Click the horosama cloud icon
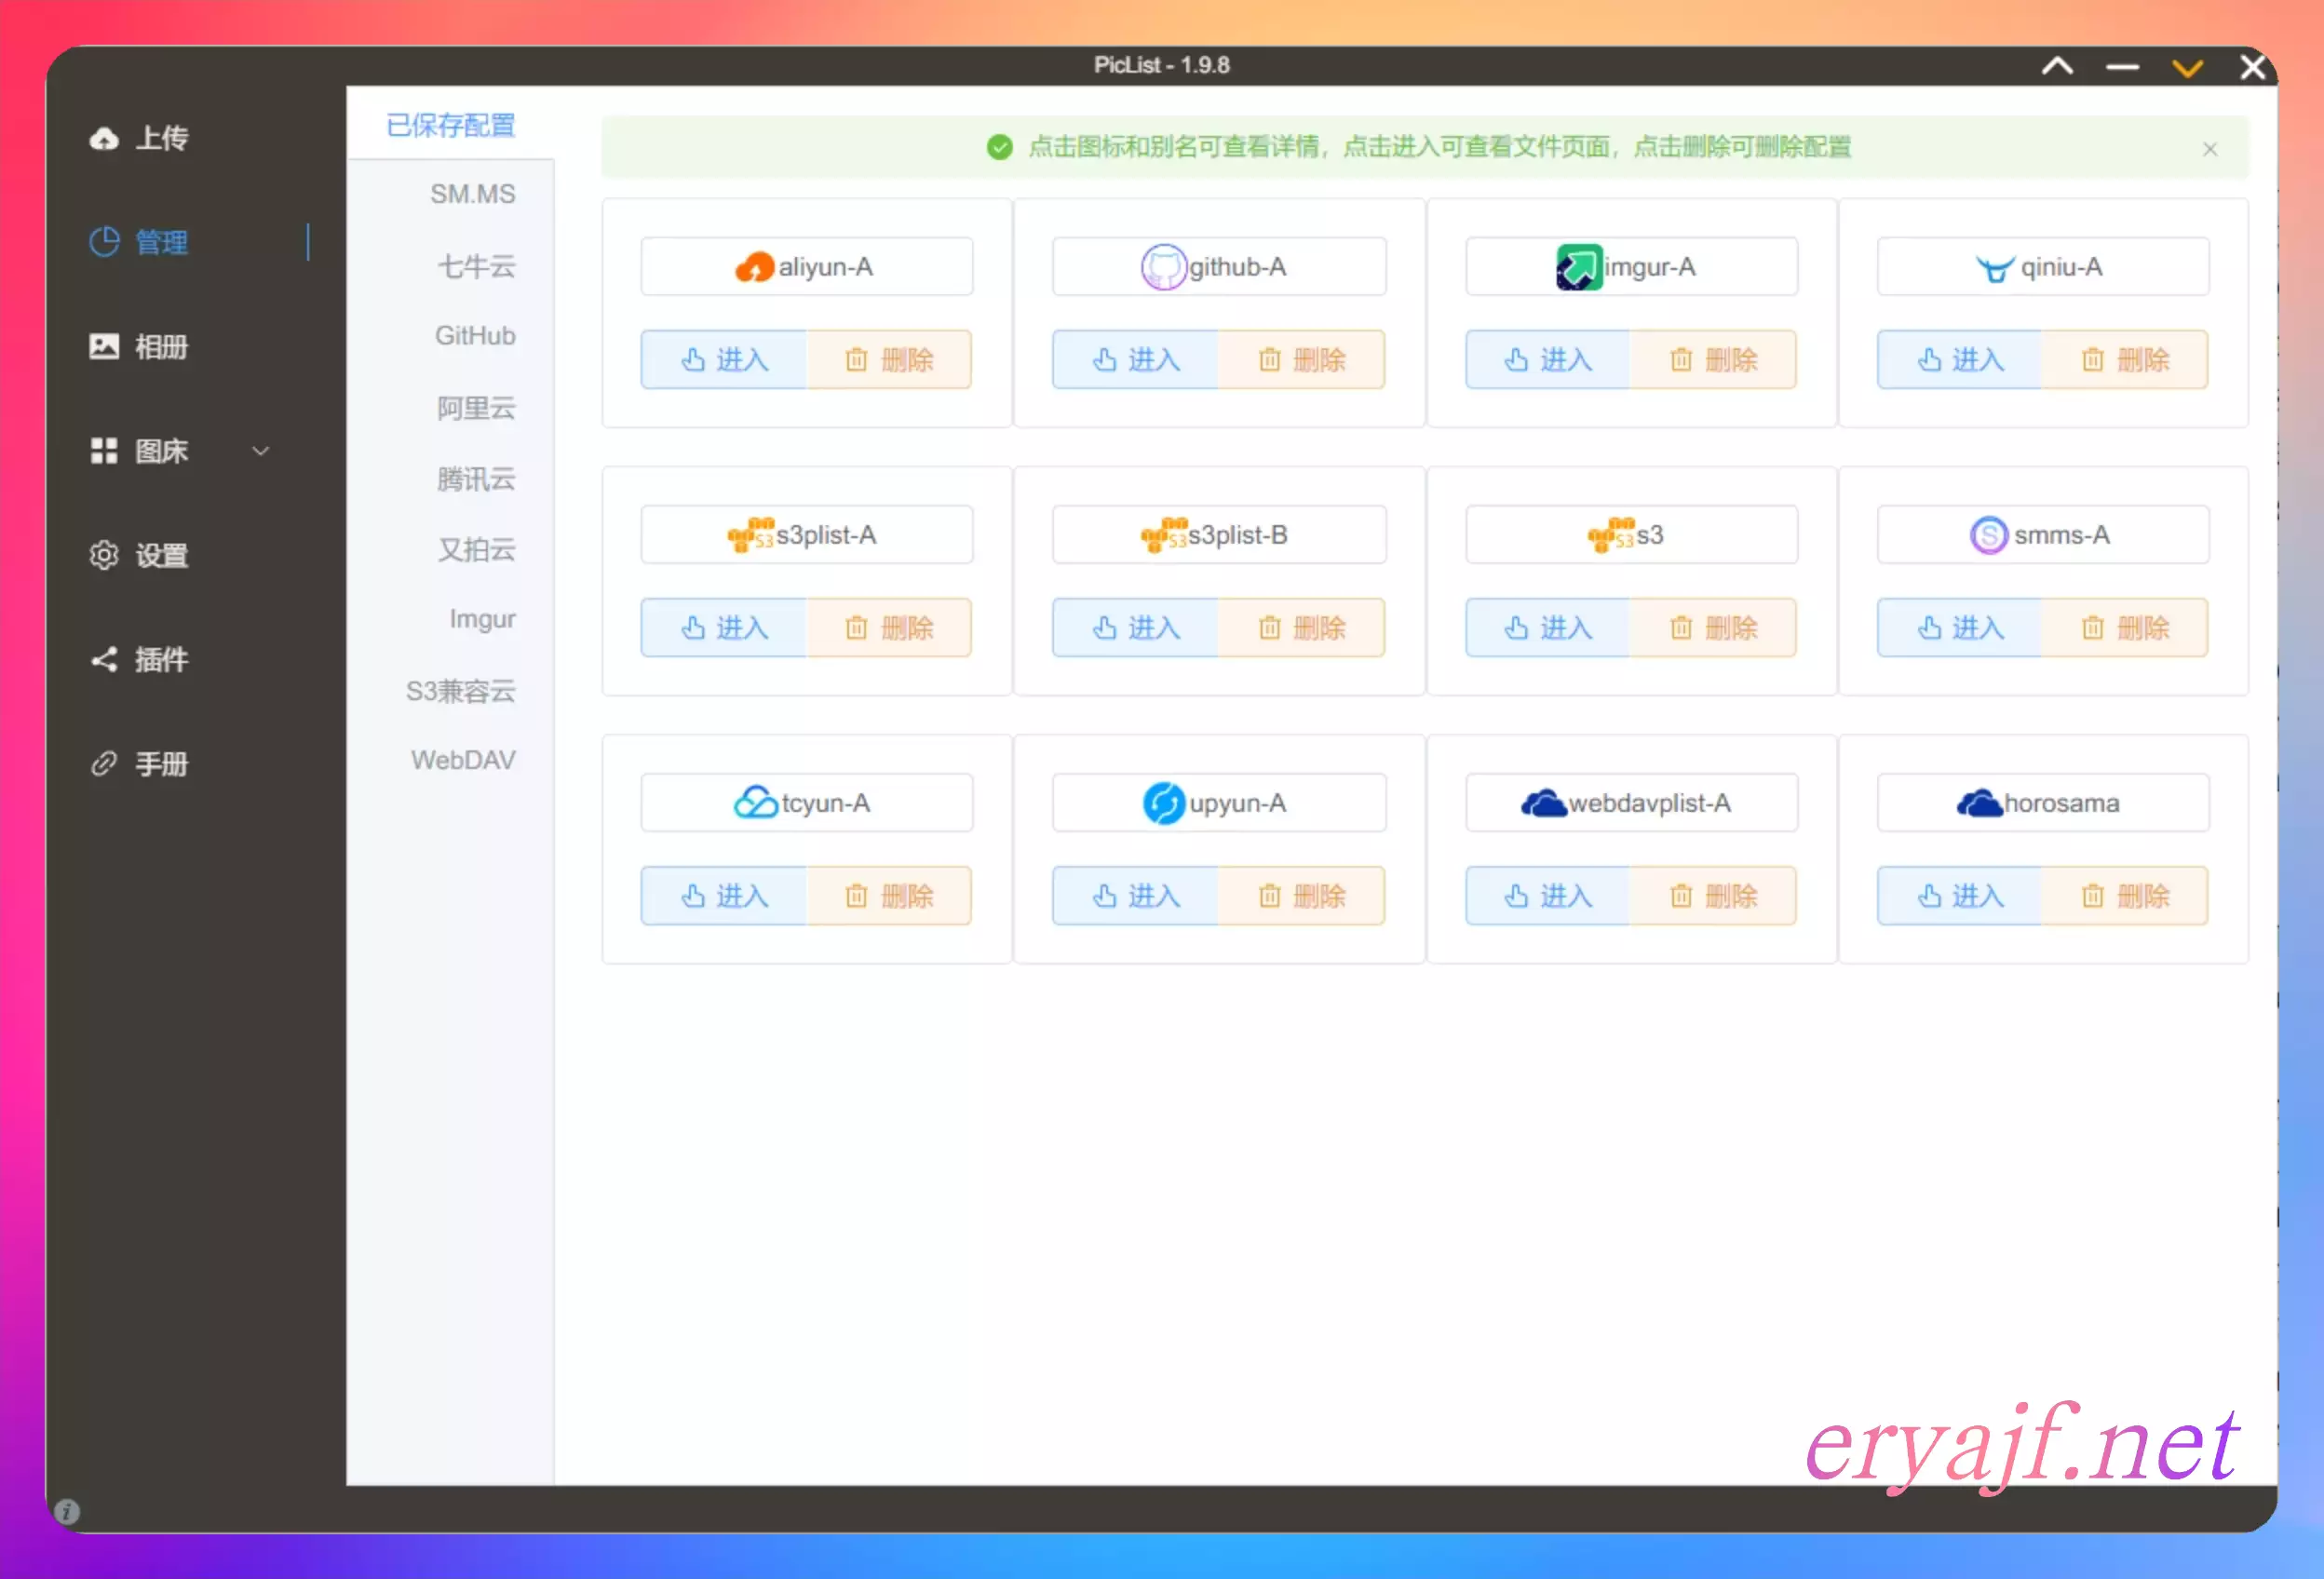The width and height of the screenshot is (2324, 1579). click(1980, 803)
